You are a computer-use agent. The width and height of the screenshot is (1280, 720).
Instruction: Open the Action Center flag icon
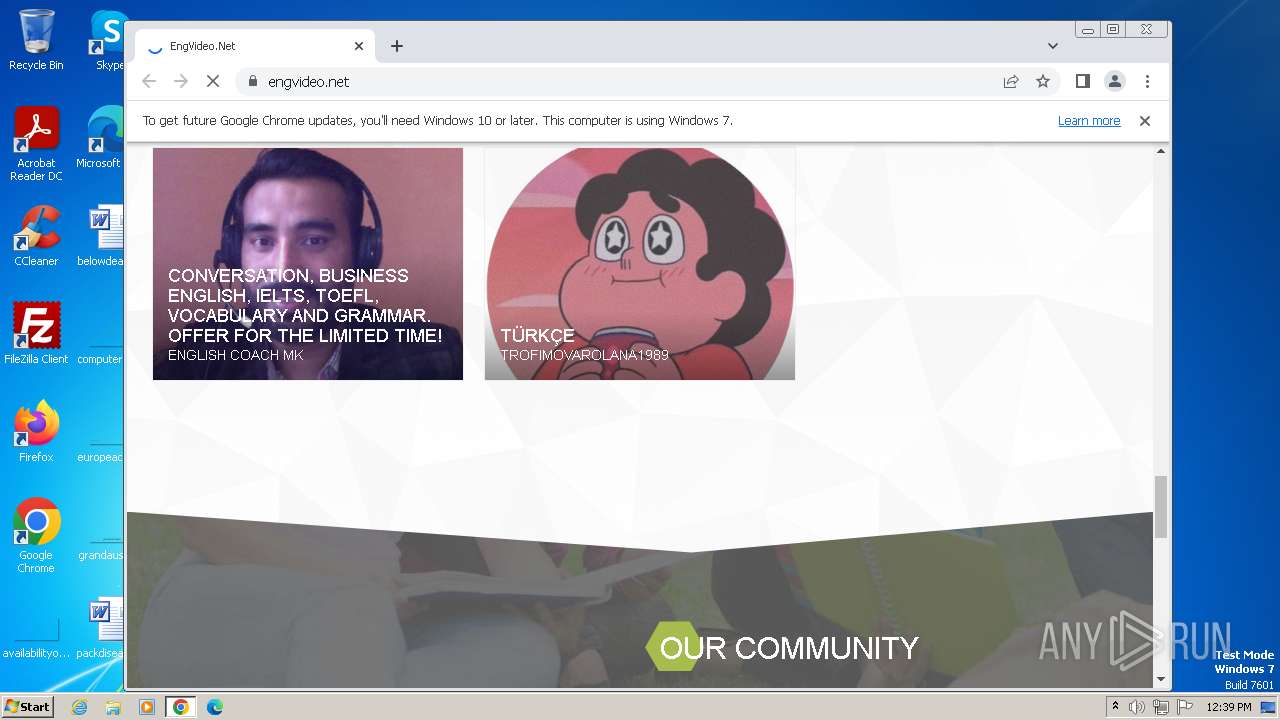(1183, 707)
